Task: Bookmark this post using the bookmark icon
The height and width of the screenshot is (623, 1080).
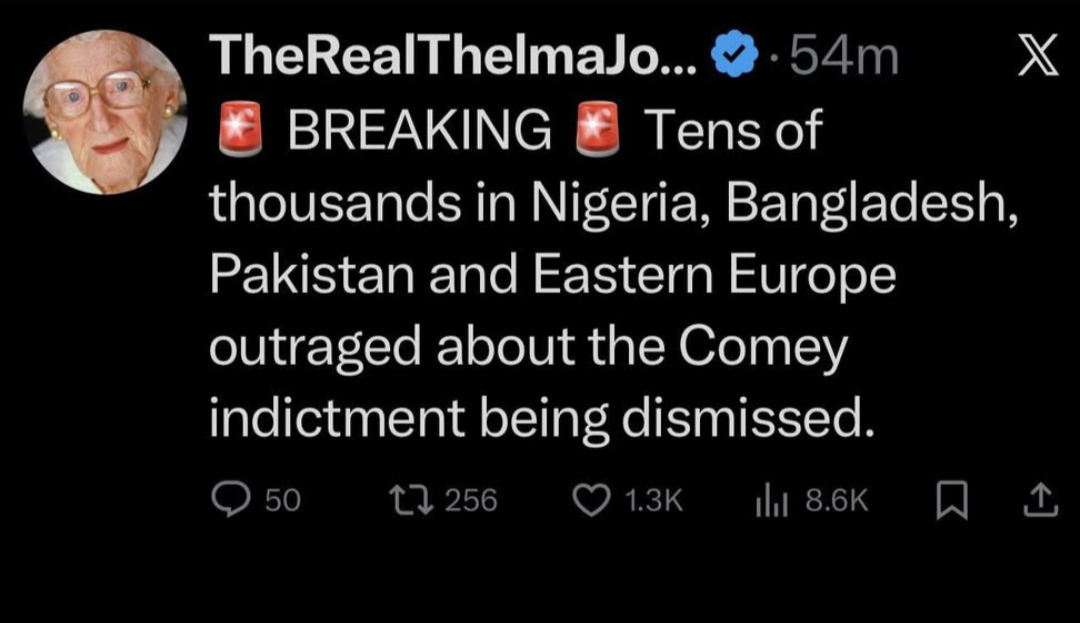Action: point(952,500)
